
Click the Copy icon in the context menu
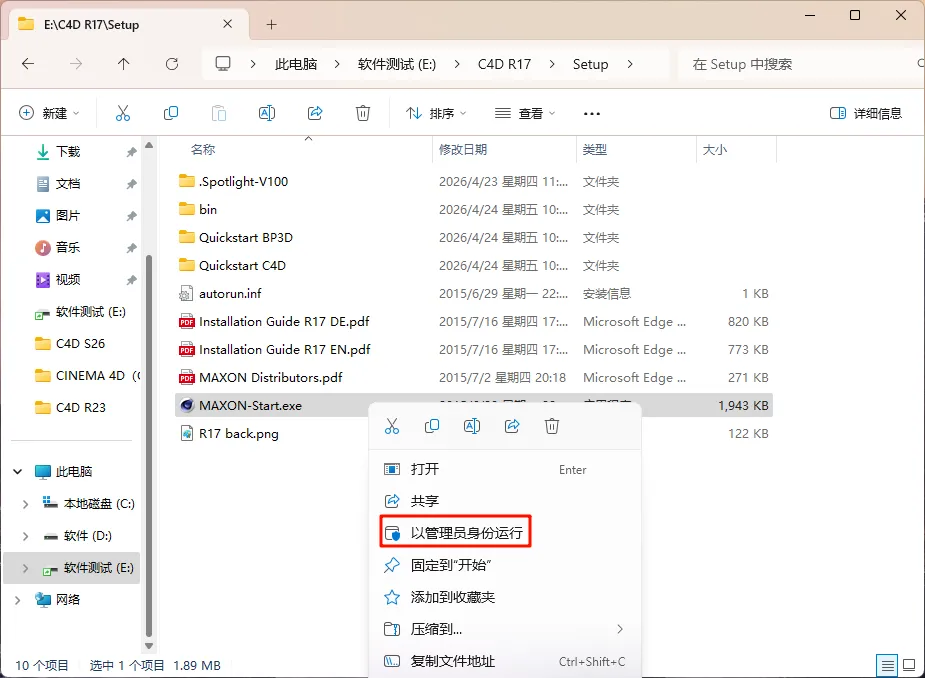(432, 426)
